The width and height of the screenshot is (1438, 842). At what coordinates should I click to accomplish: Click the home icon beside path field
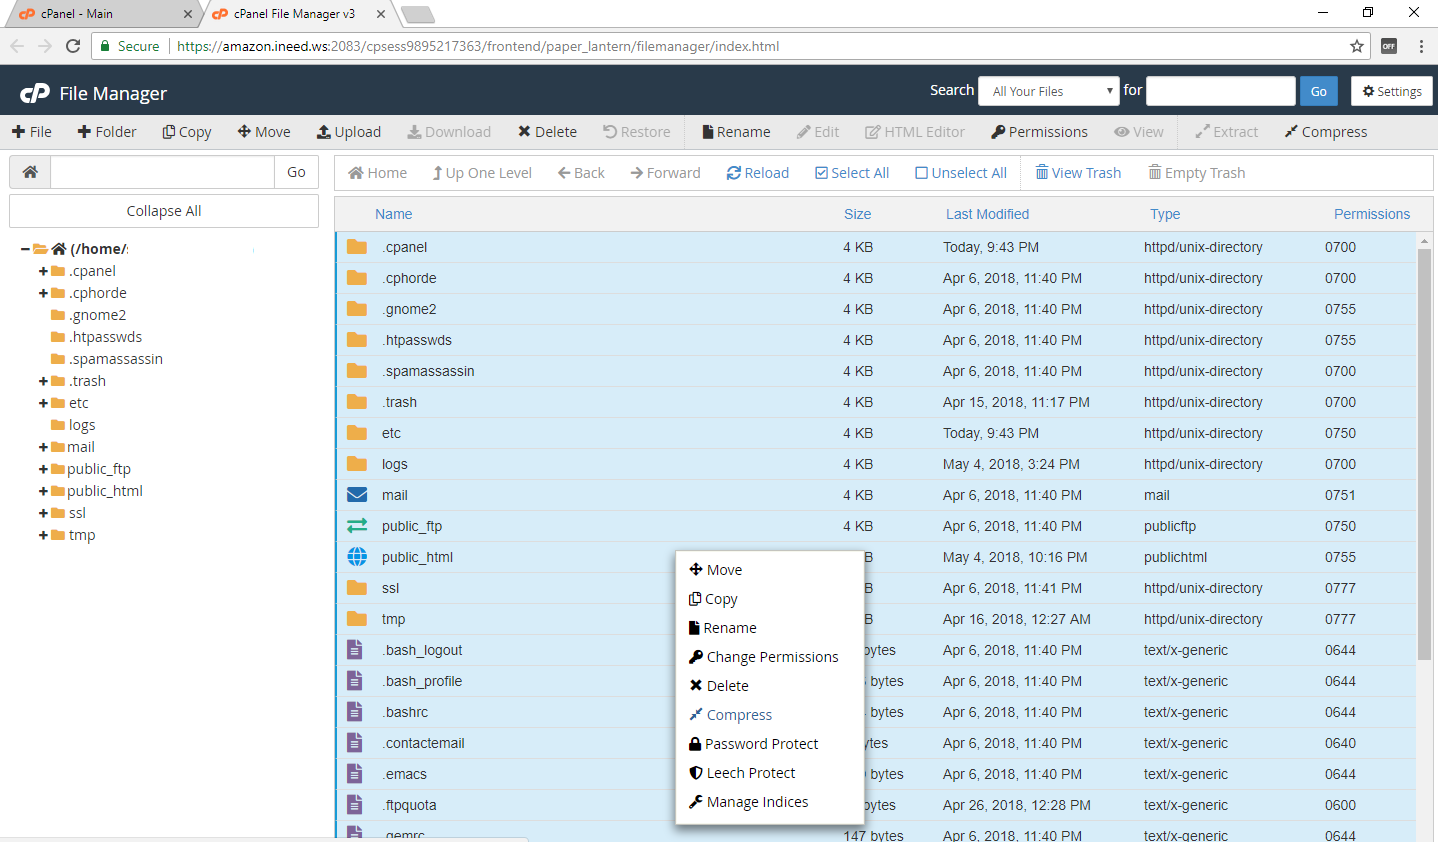tap(30, 172)
